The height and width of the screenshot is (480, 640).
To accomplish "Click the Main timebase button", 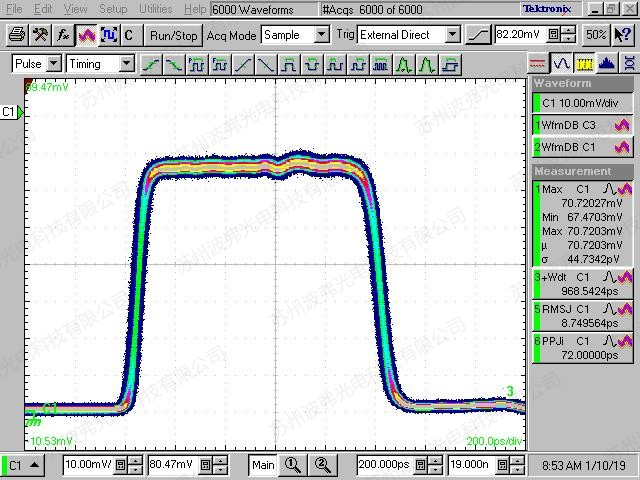I will click(263, 465).
